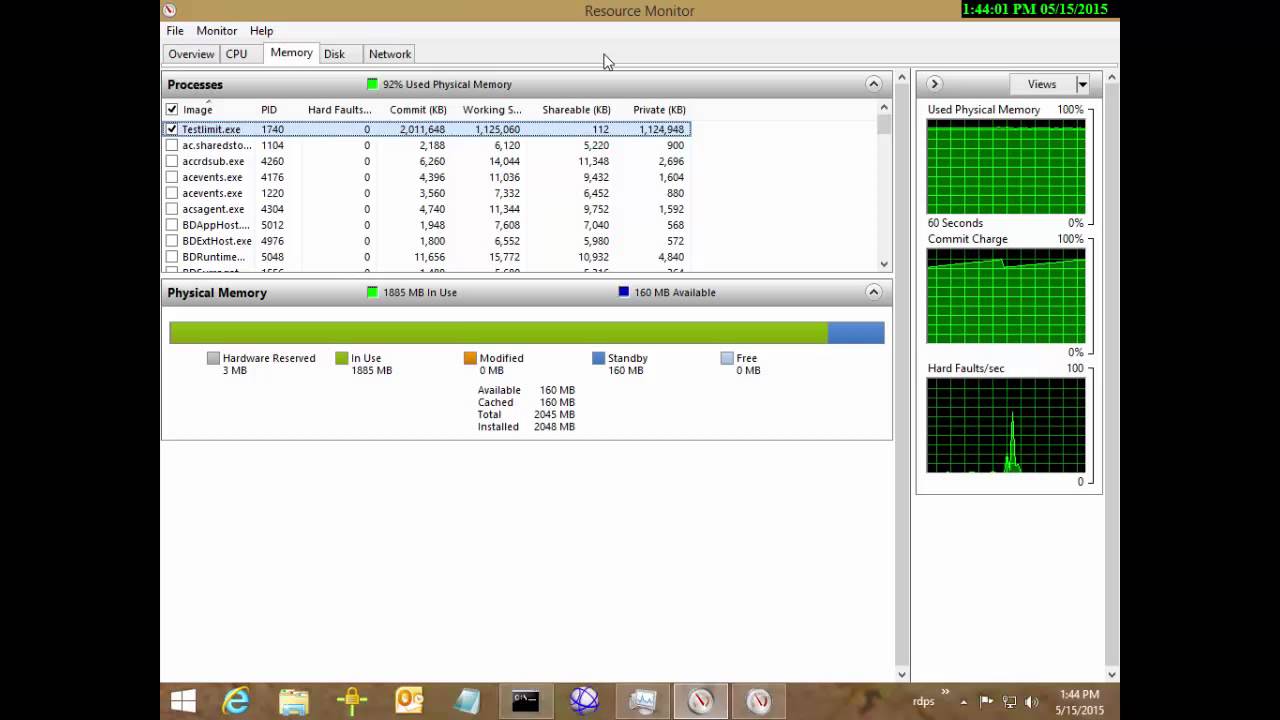Click the Resource Monitor title bar icon
Viewport: 1280px width, 720px height.
pos(169,10)
